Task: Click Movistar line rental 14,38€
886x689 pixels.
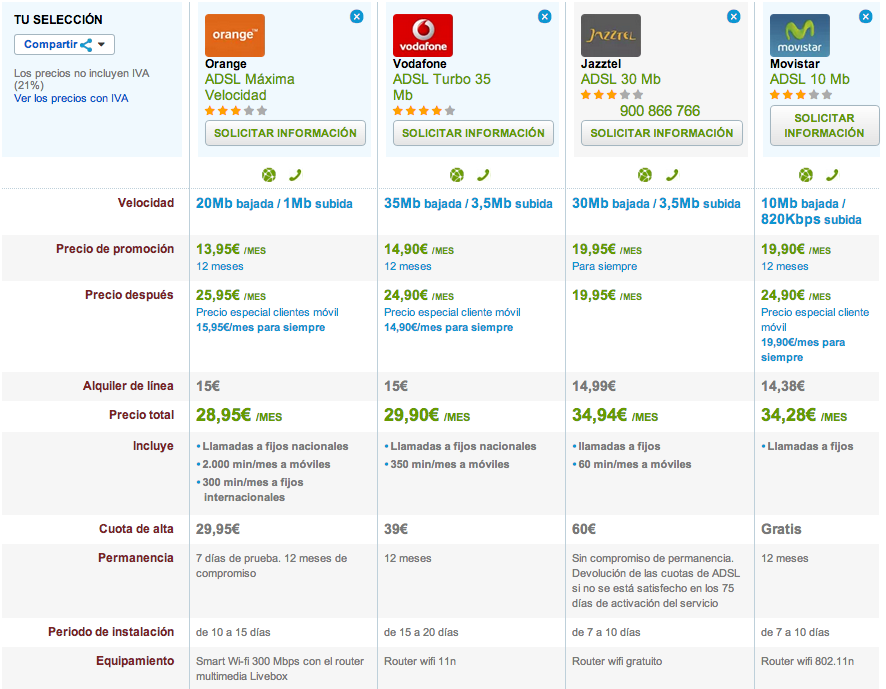Action: point(783,386)
